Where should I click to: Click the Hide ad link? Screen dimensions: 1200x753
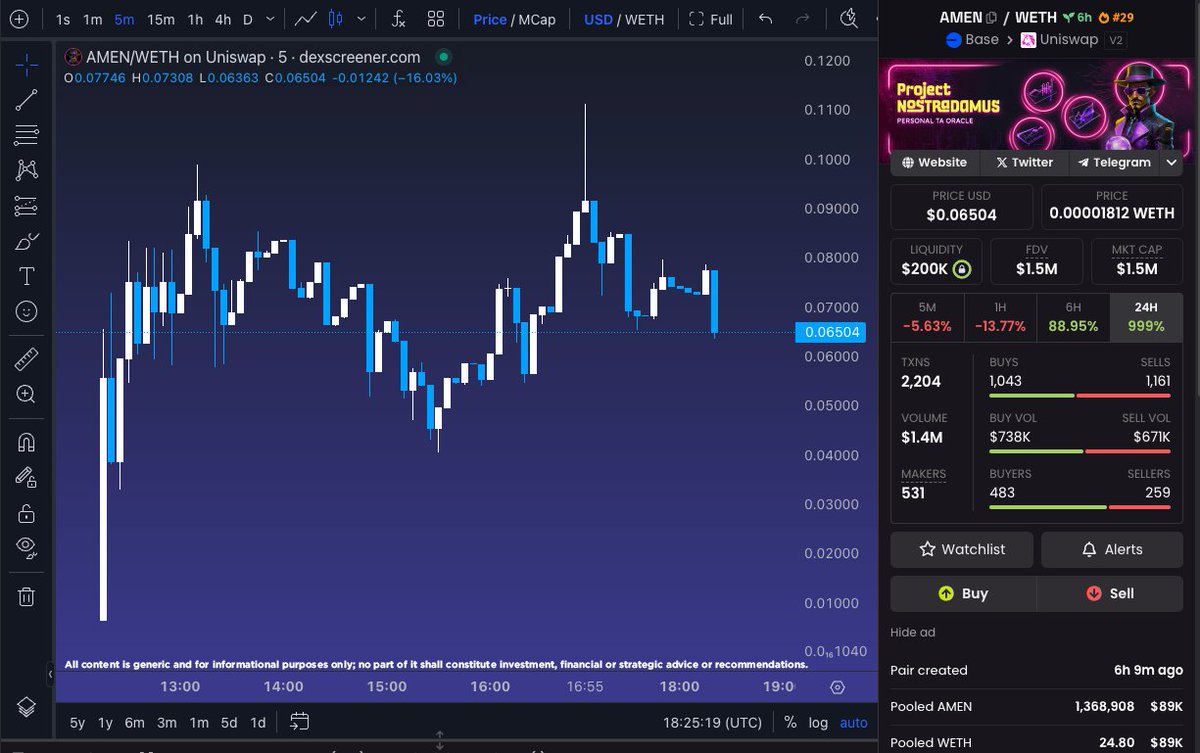pos(913,632)
